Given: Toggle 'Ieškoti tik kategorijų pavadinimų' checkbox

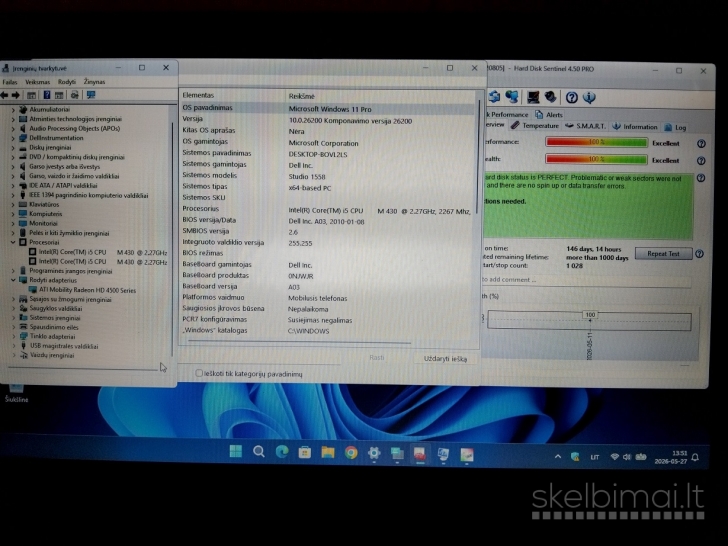Looking at the screenshot, I should click(199, 373).
